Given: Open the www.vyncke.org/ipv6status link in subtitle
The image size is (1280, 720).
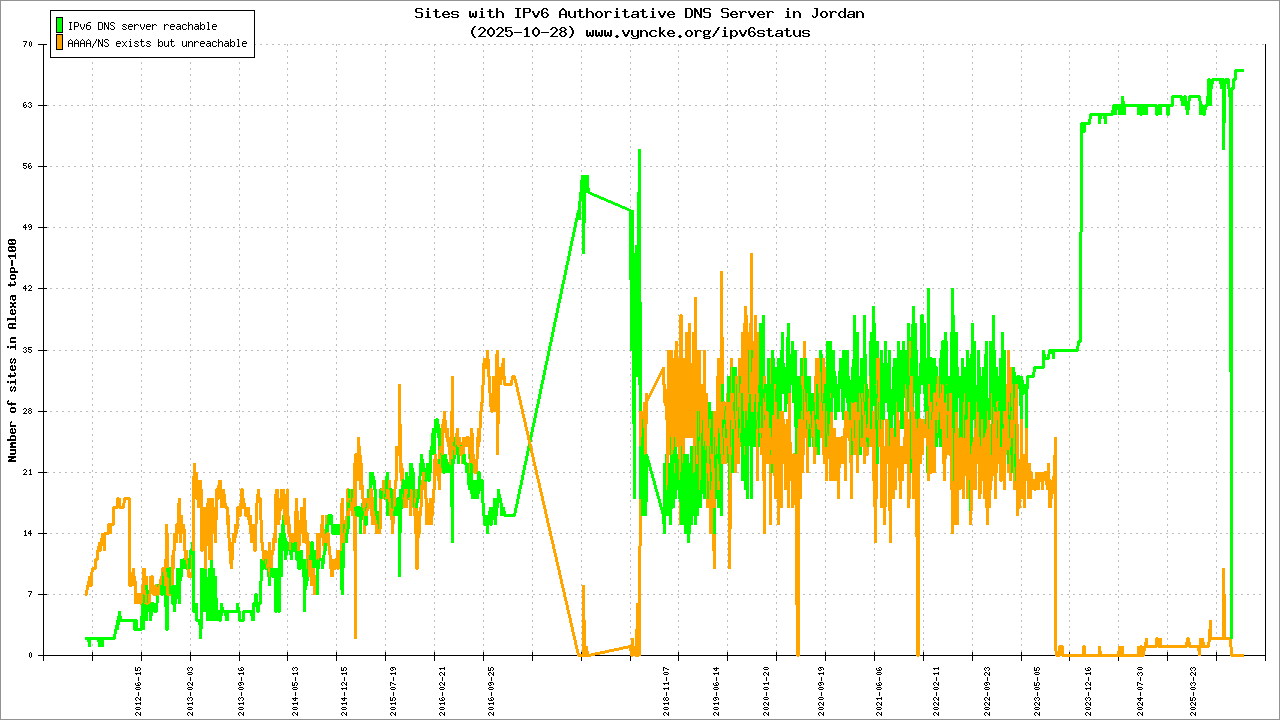Looking at the screenshot, I should point(697,32).
